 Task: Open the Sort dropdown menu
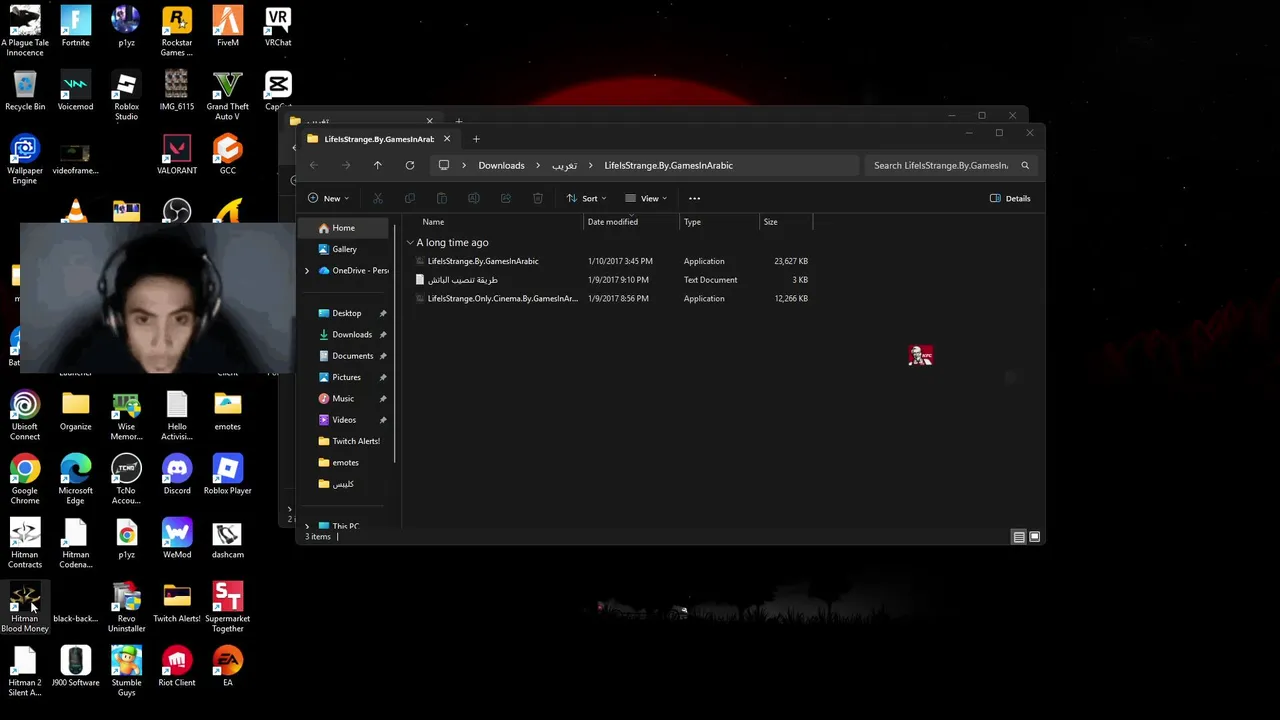(x=588, y=198)
